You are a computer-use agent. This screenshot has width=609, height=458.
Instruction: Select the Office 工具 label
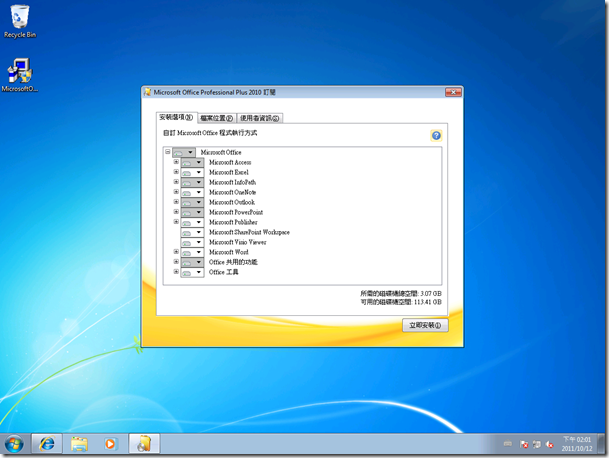click(224, 272)
